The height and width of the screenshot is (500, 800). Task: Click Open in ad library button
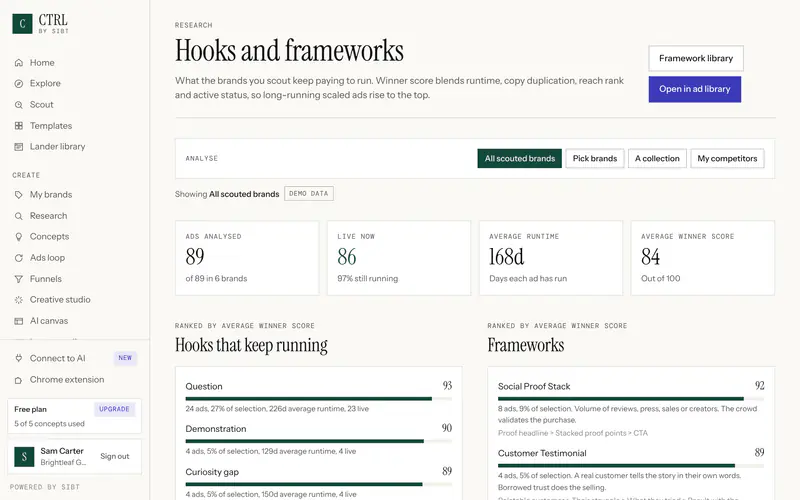[x=694, y=89]
